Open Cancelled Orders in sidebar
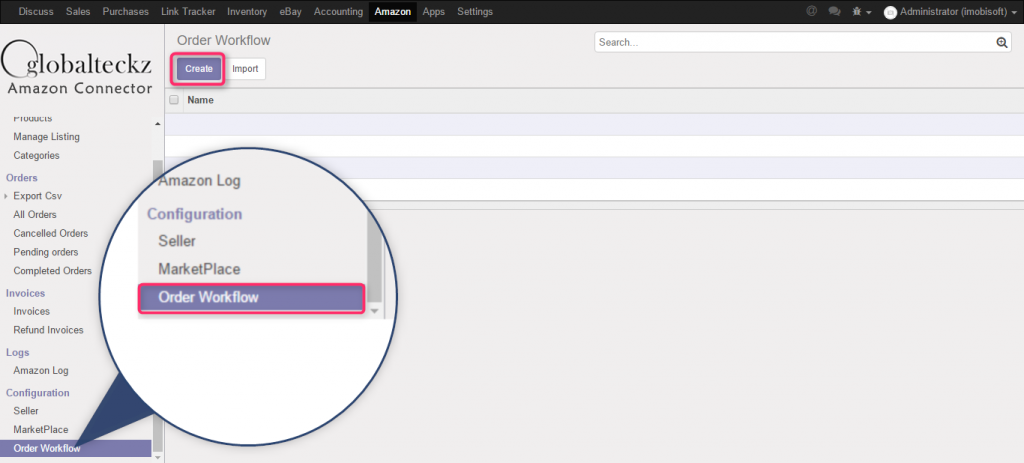Image resolution: width=1024 pixels, height=463 pixels. [x=50, y=233]
